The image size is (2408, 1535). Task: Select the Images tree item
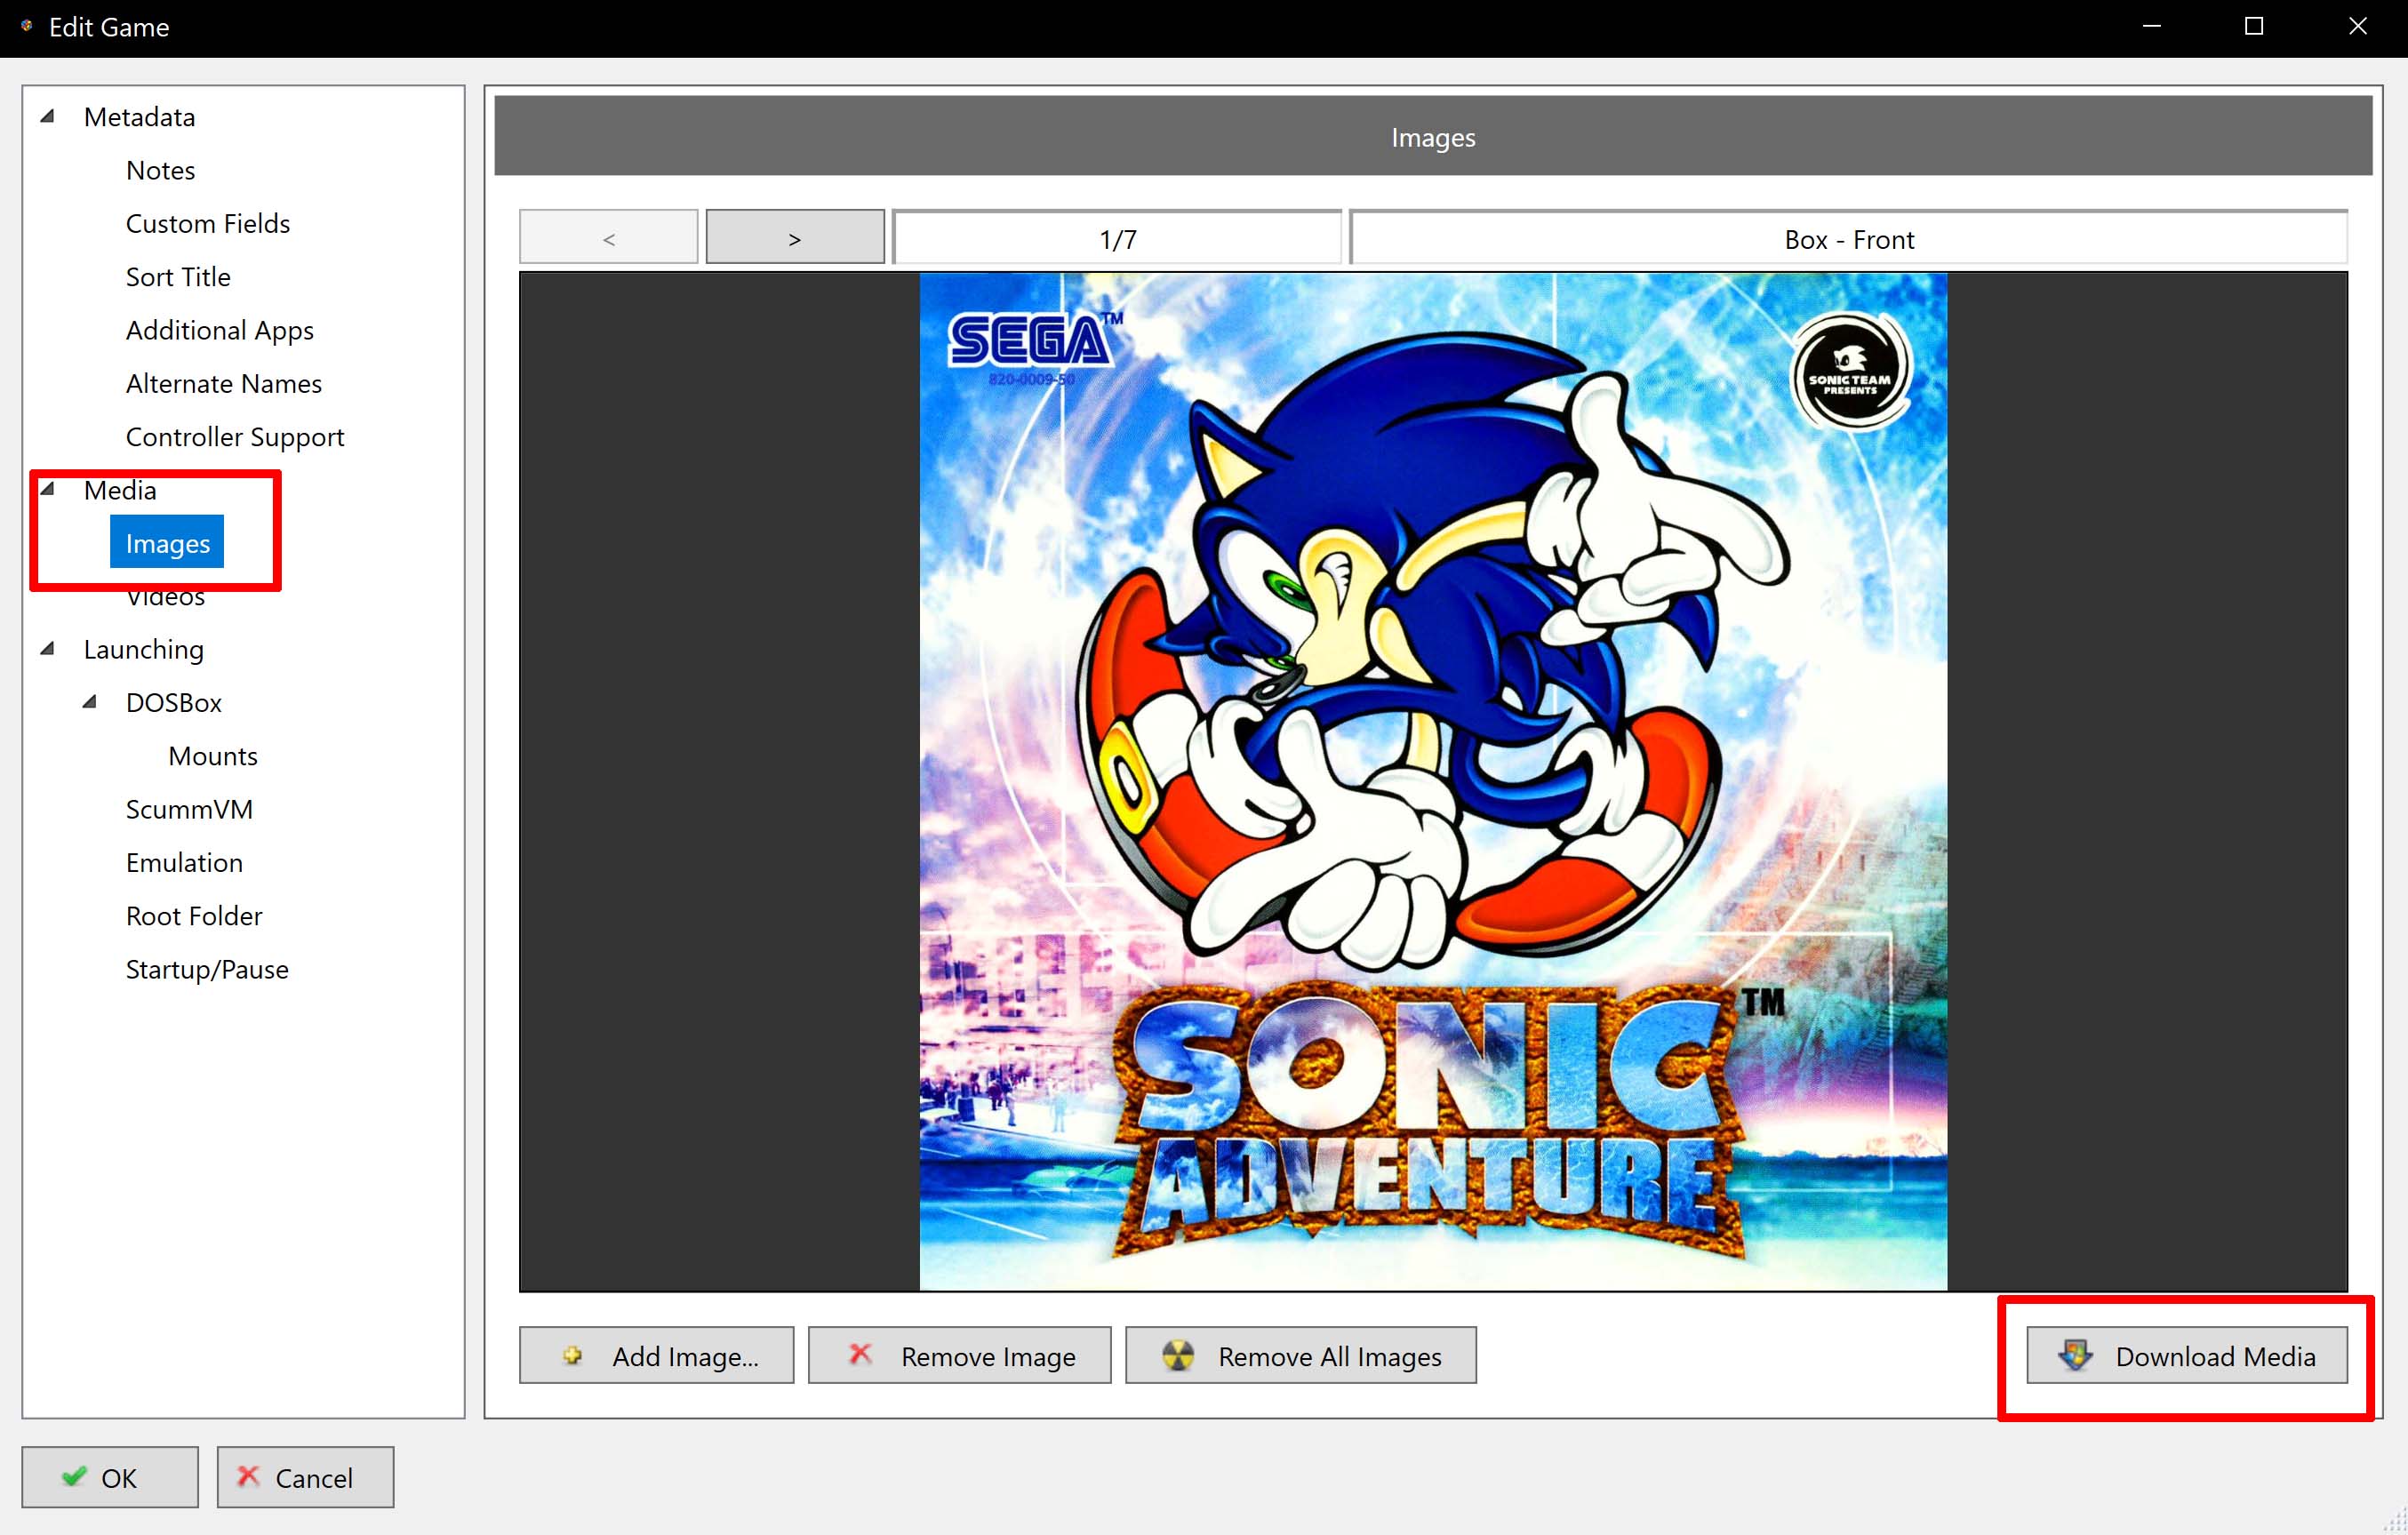coord(167,542)
